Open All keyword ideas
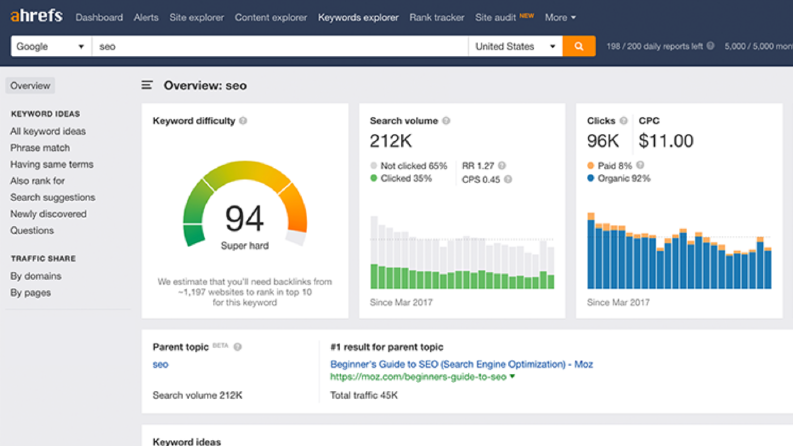The image size is (793, 446). click(48, 131)
